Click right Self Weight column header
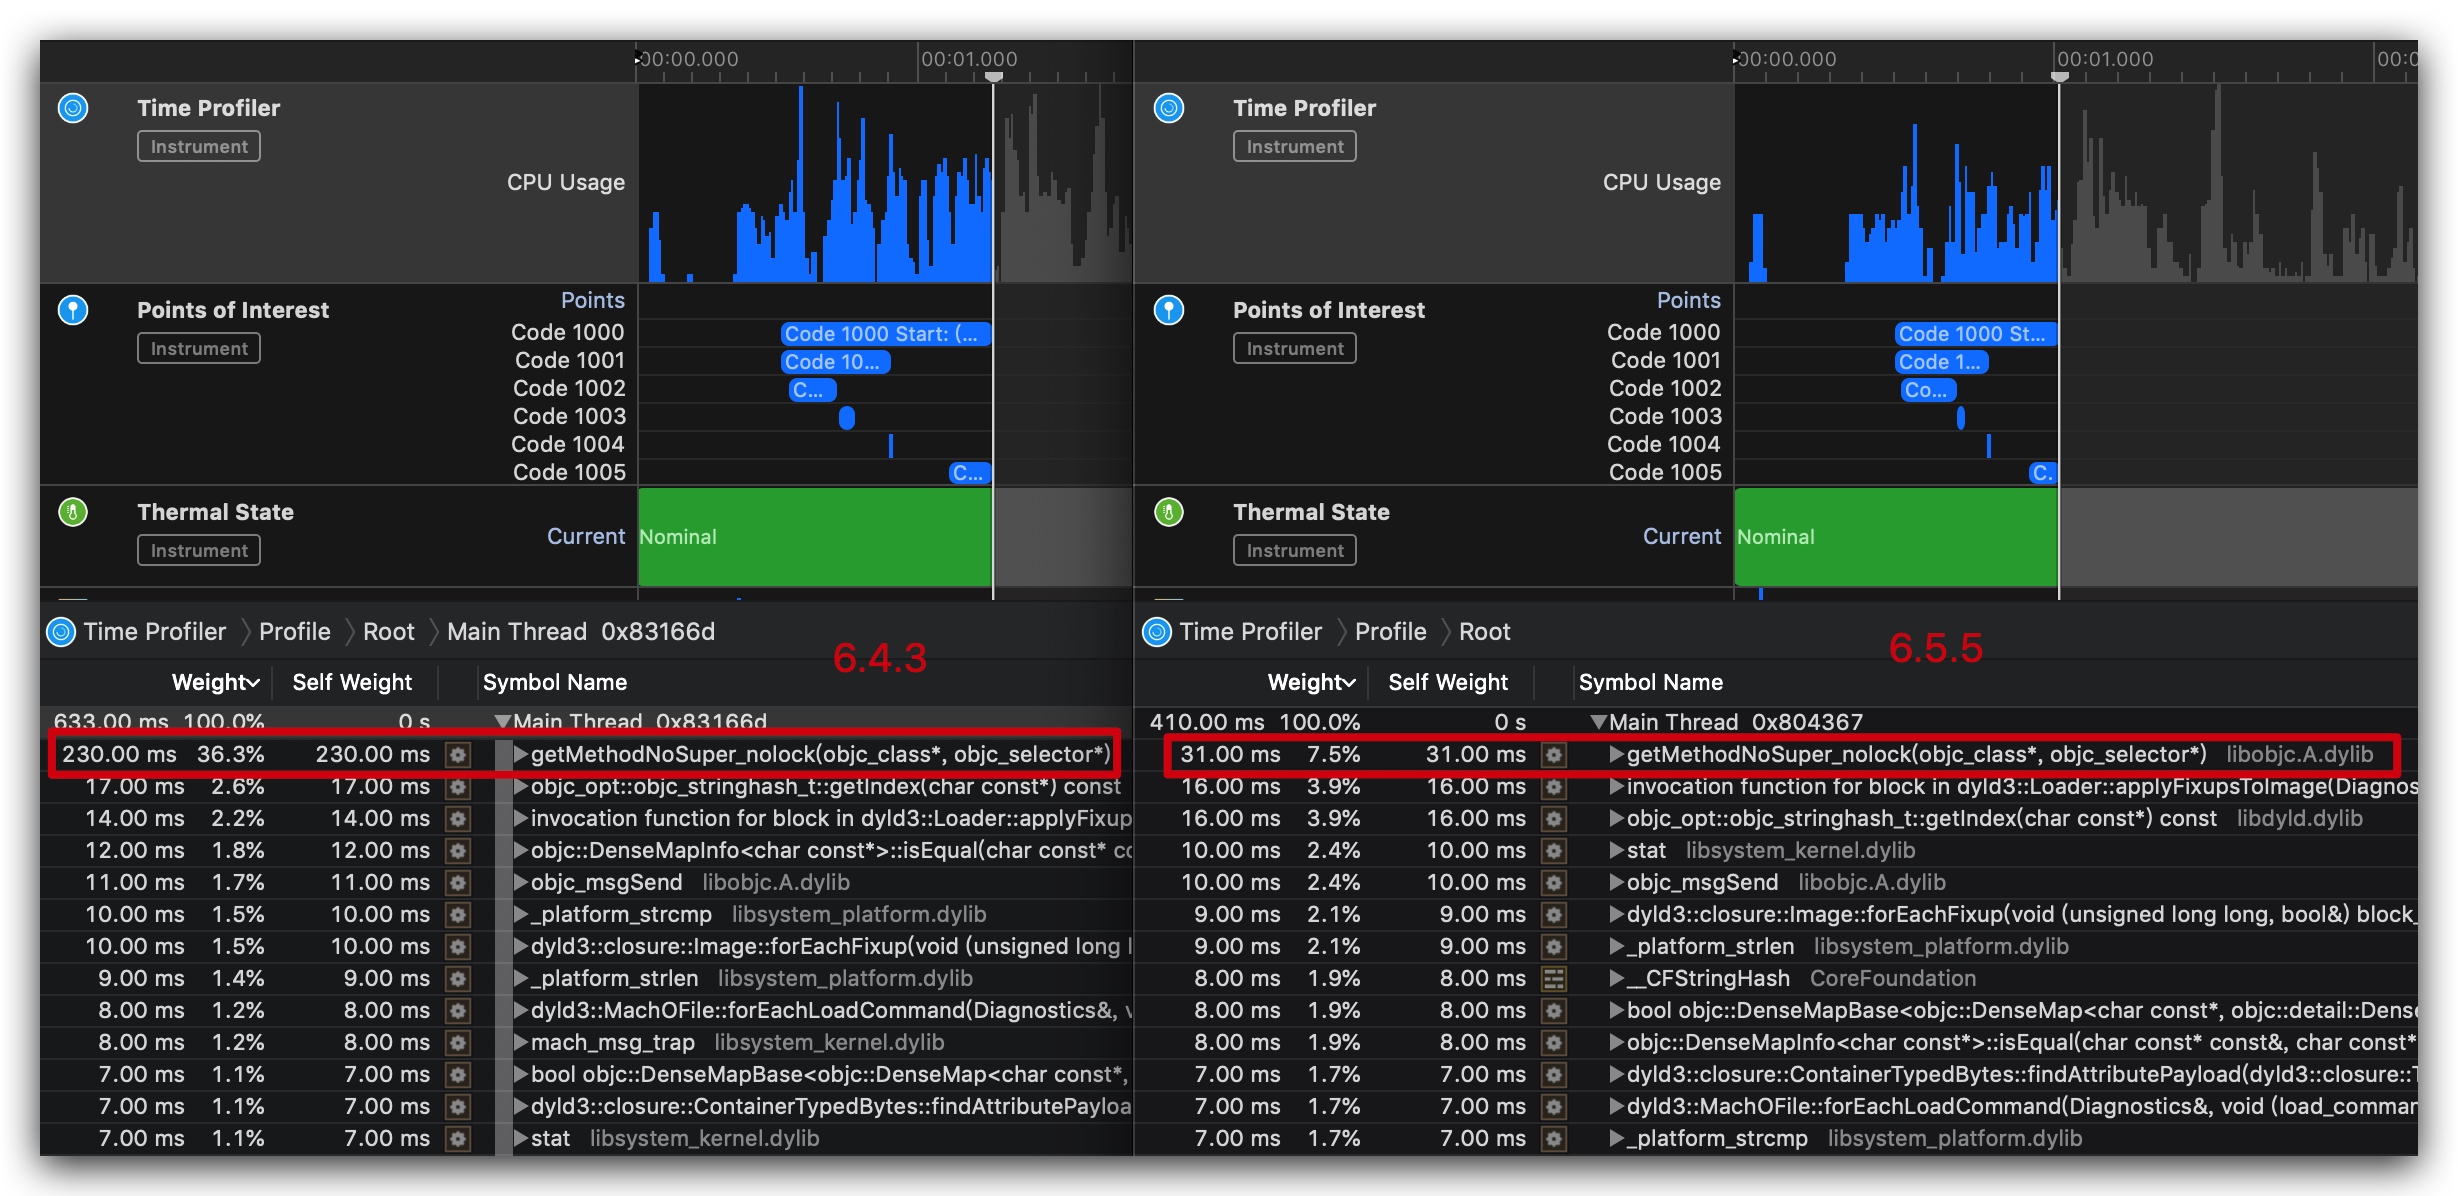Image resolution: width=2458 pixels, height=1196 pixels. (1447, 683)
